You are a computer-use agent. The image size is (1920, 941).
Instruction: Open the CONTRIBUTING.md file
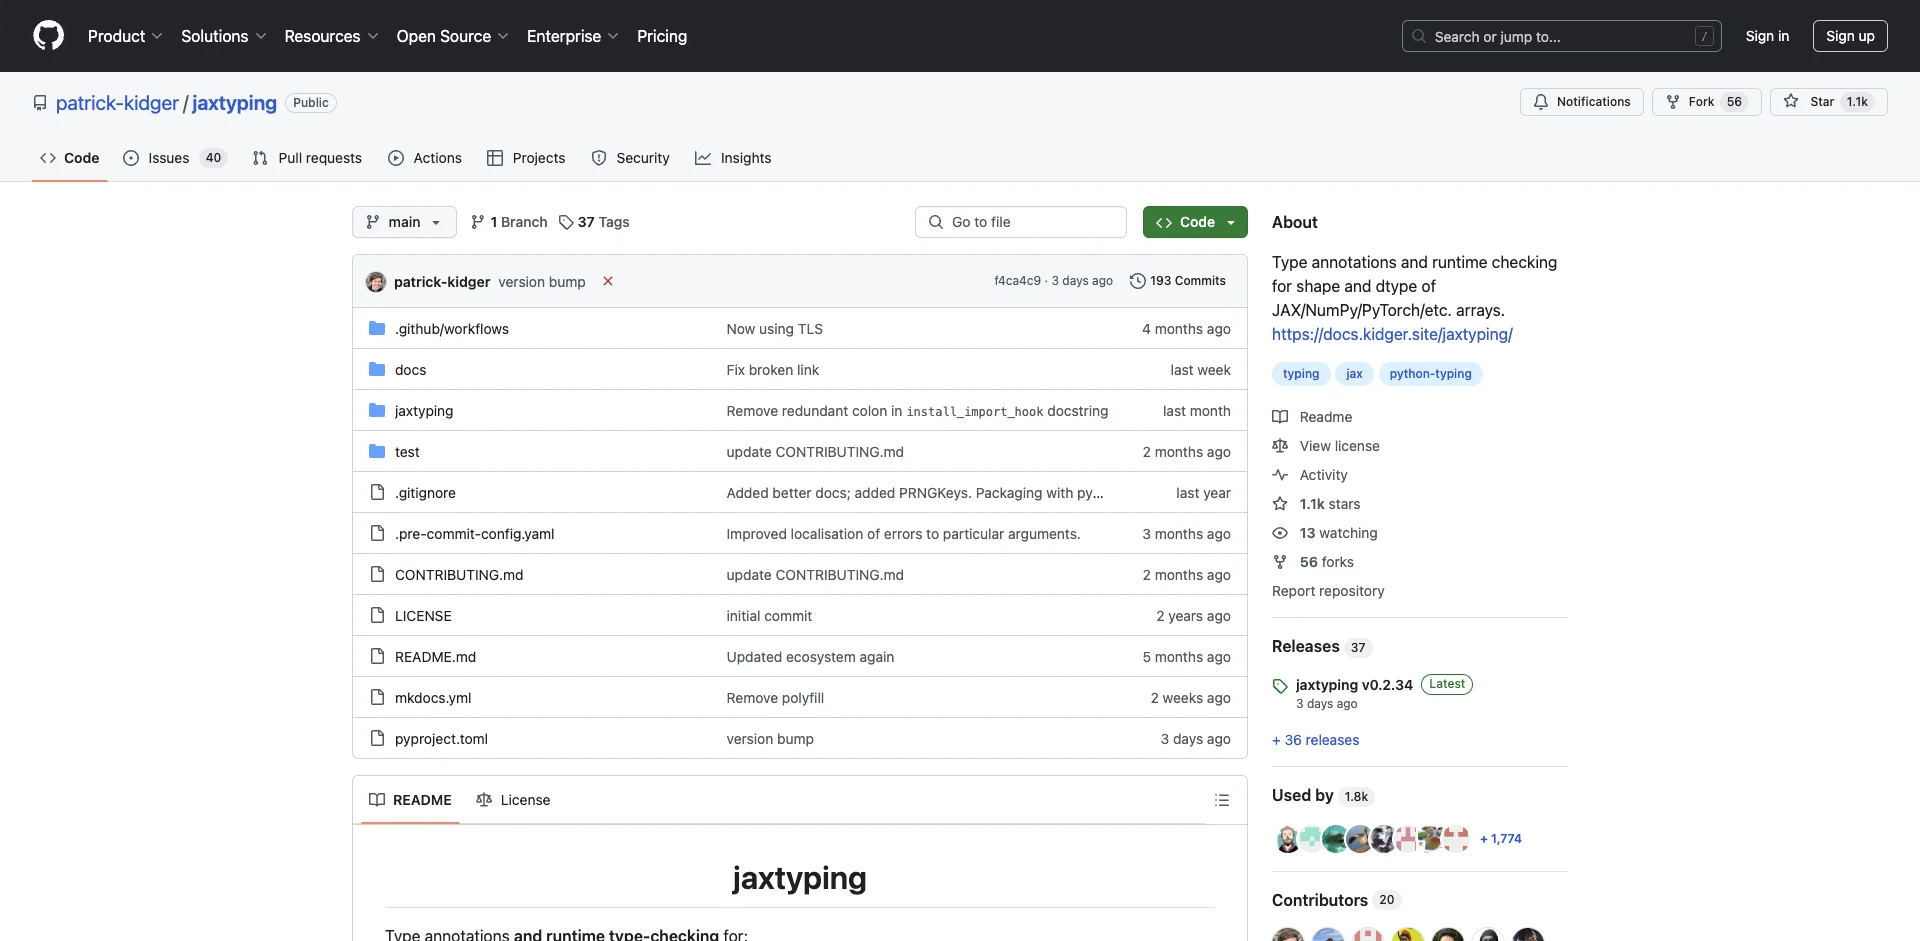[459, 575]
